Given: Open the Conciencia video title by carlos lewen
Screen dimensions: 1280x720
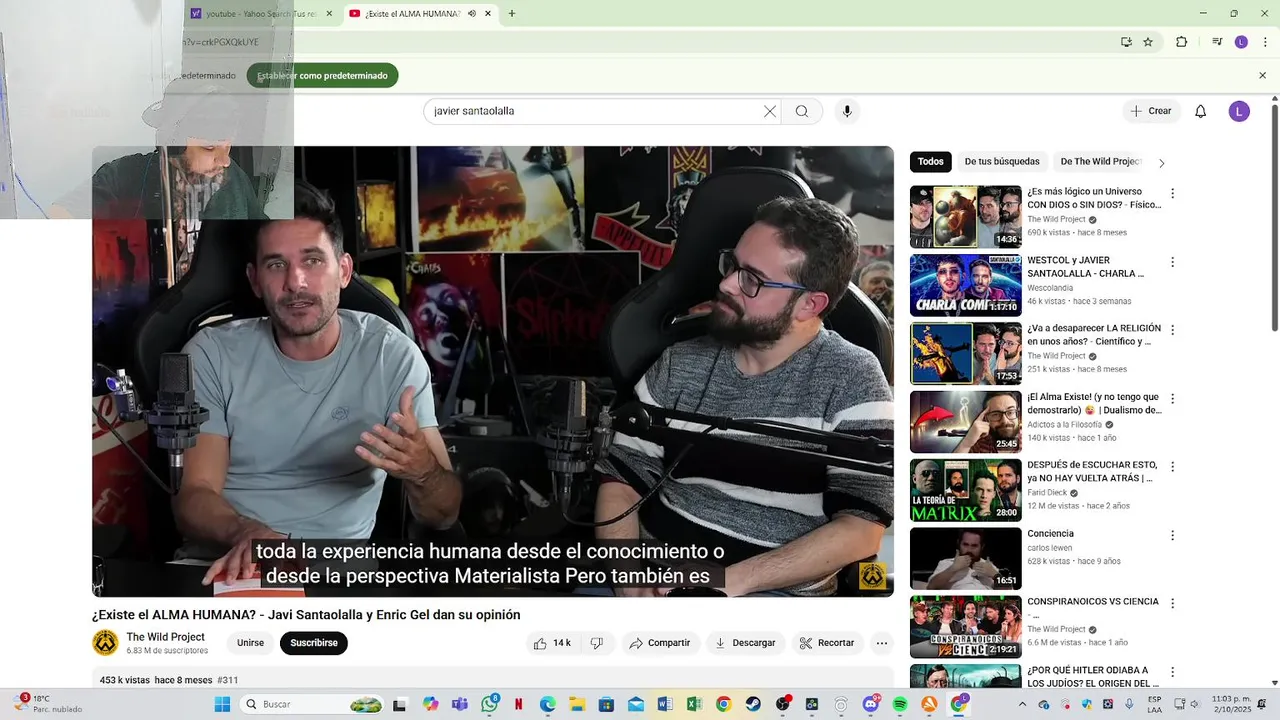Looking at the screenshot, I should 1050,534.
